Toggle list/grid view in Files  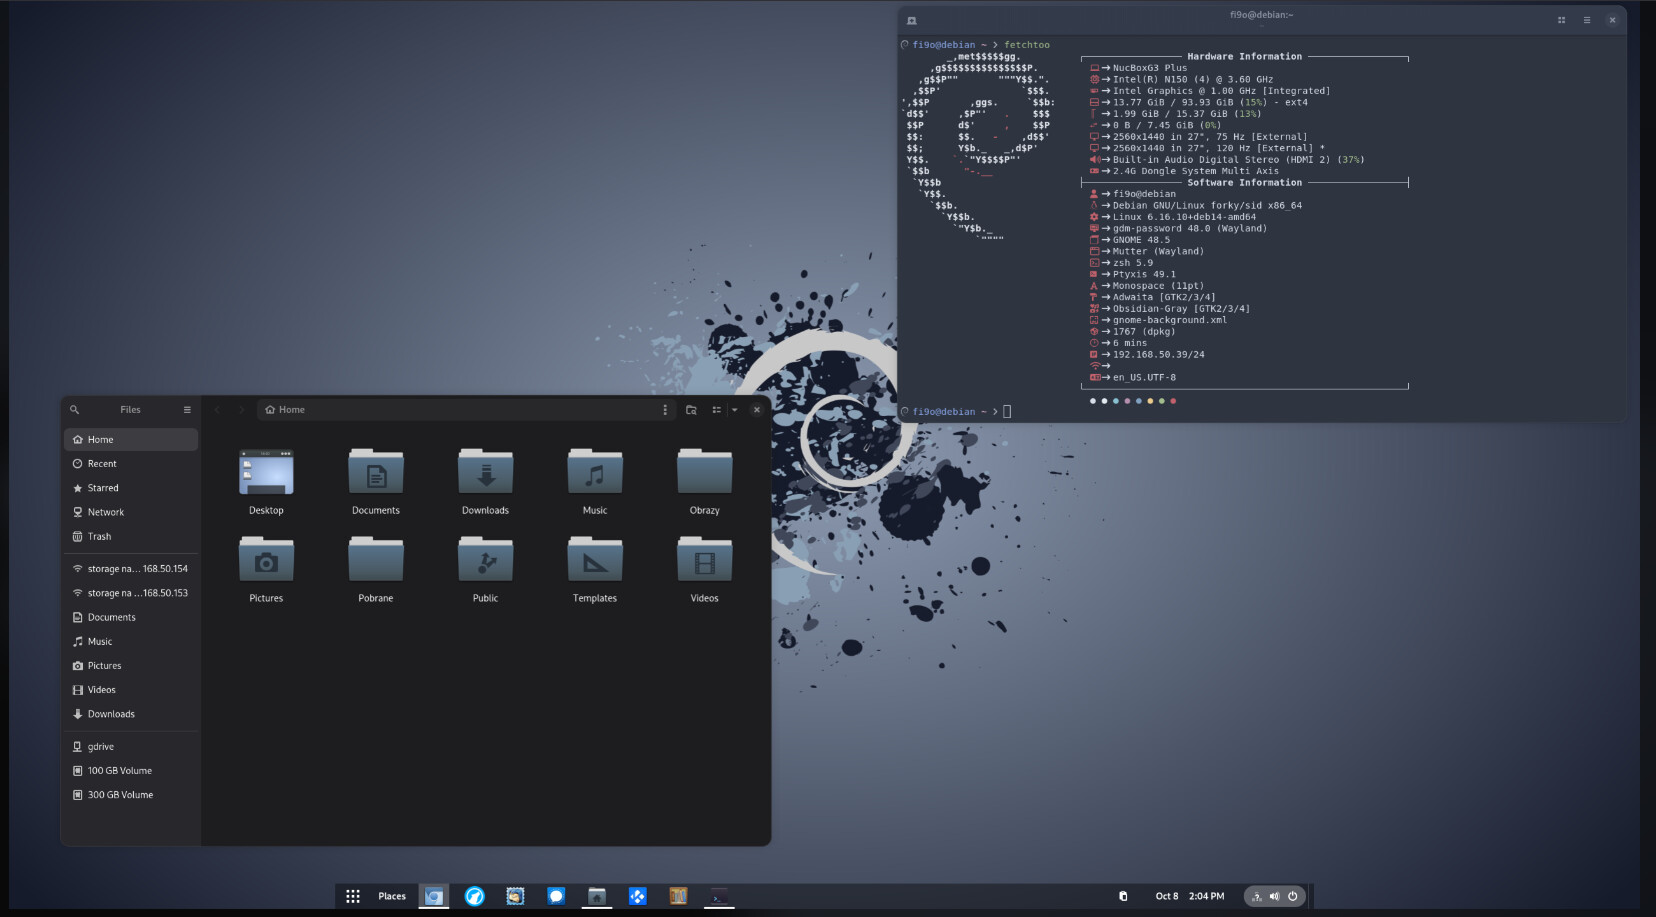point(716,410)
